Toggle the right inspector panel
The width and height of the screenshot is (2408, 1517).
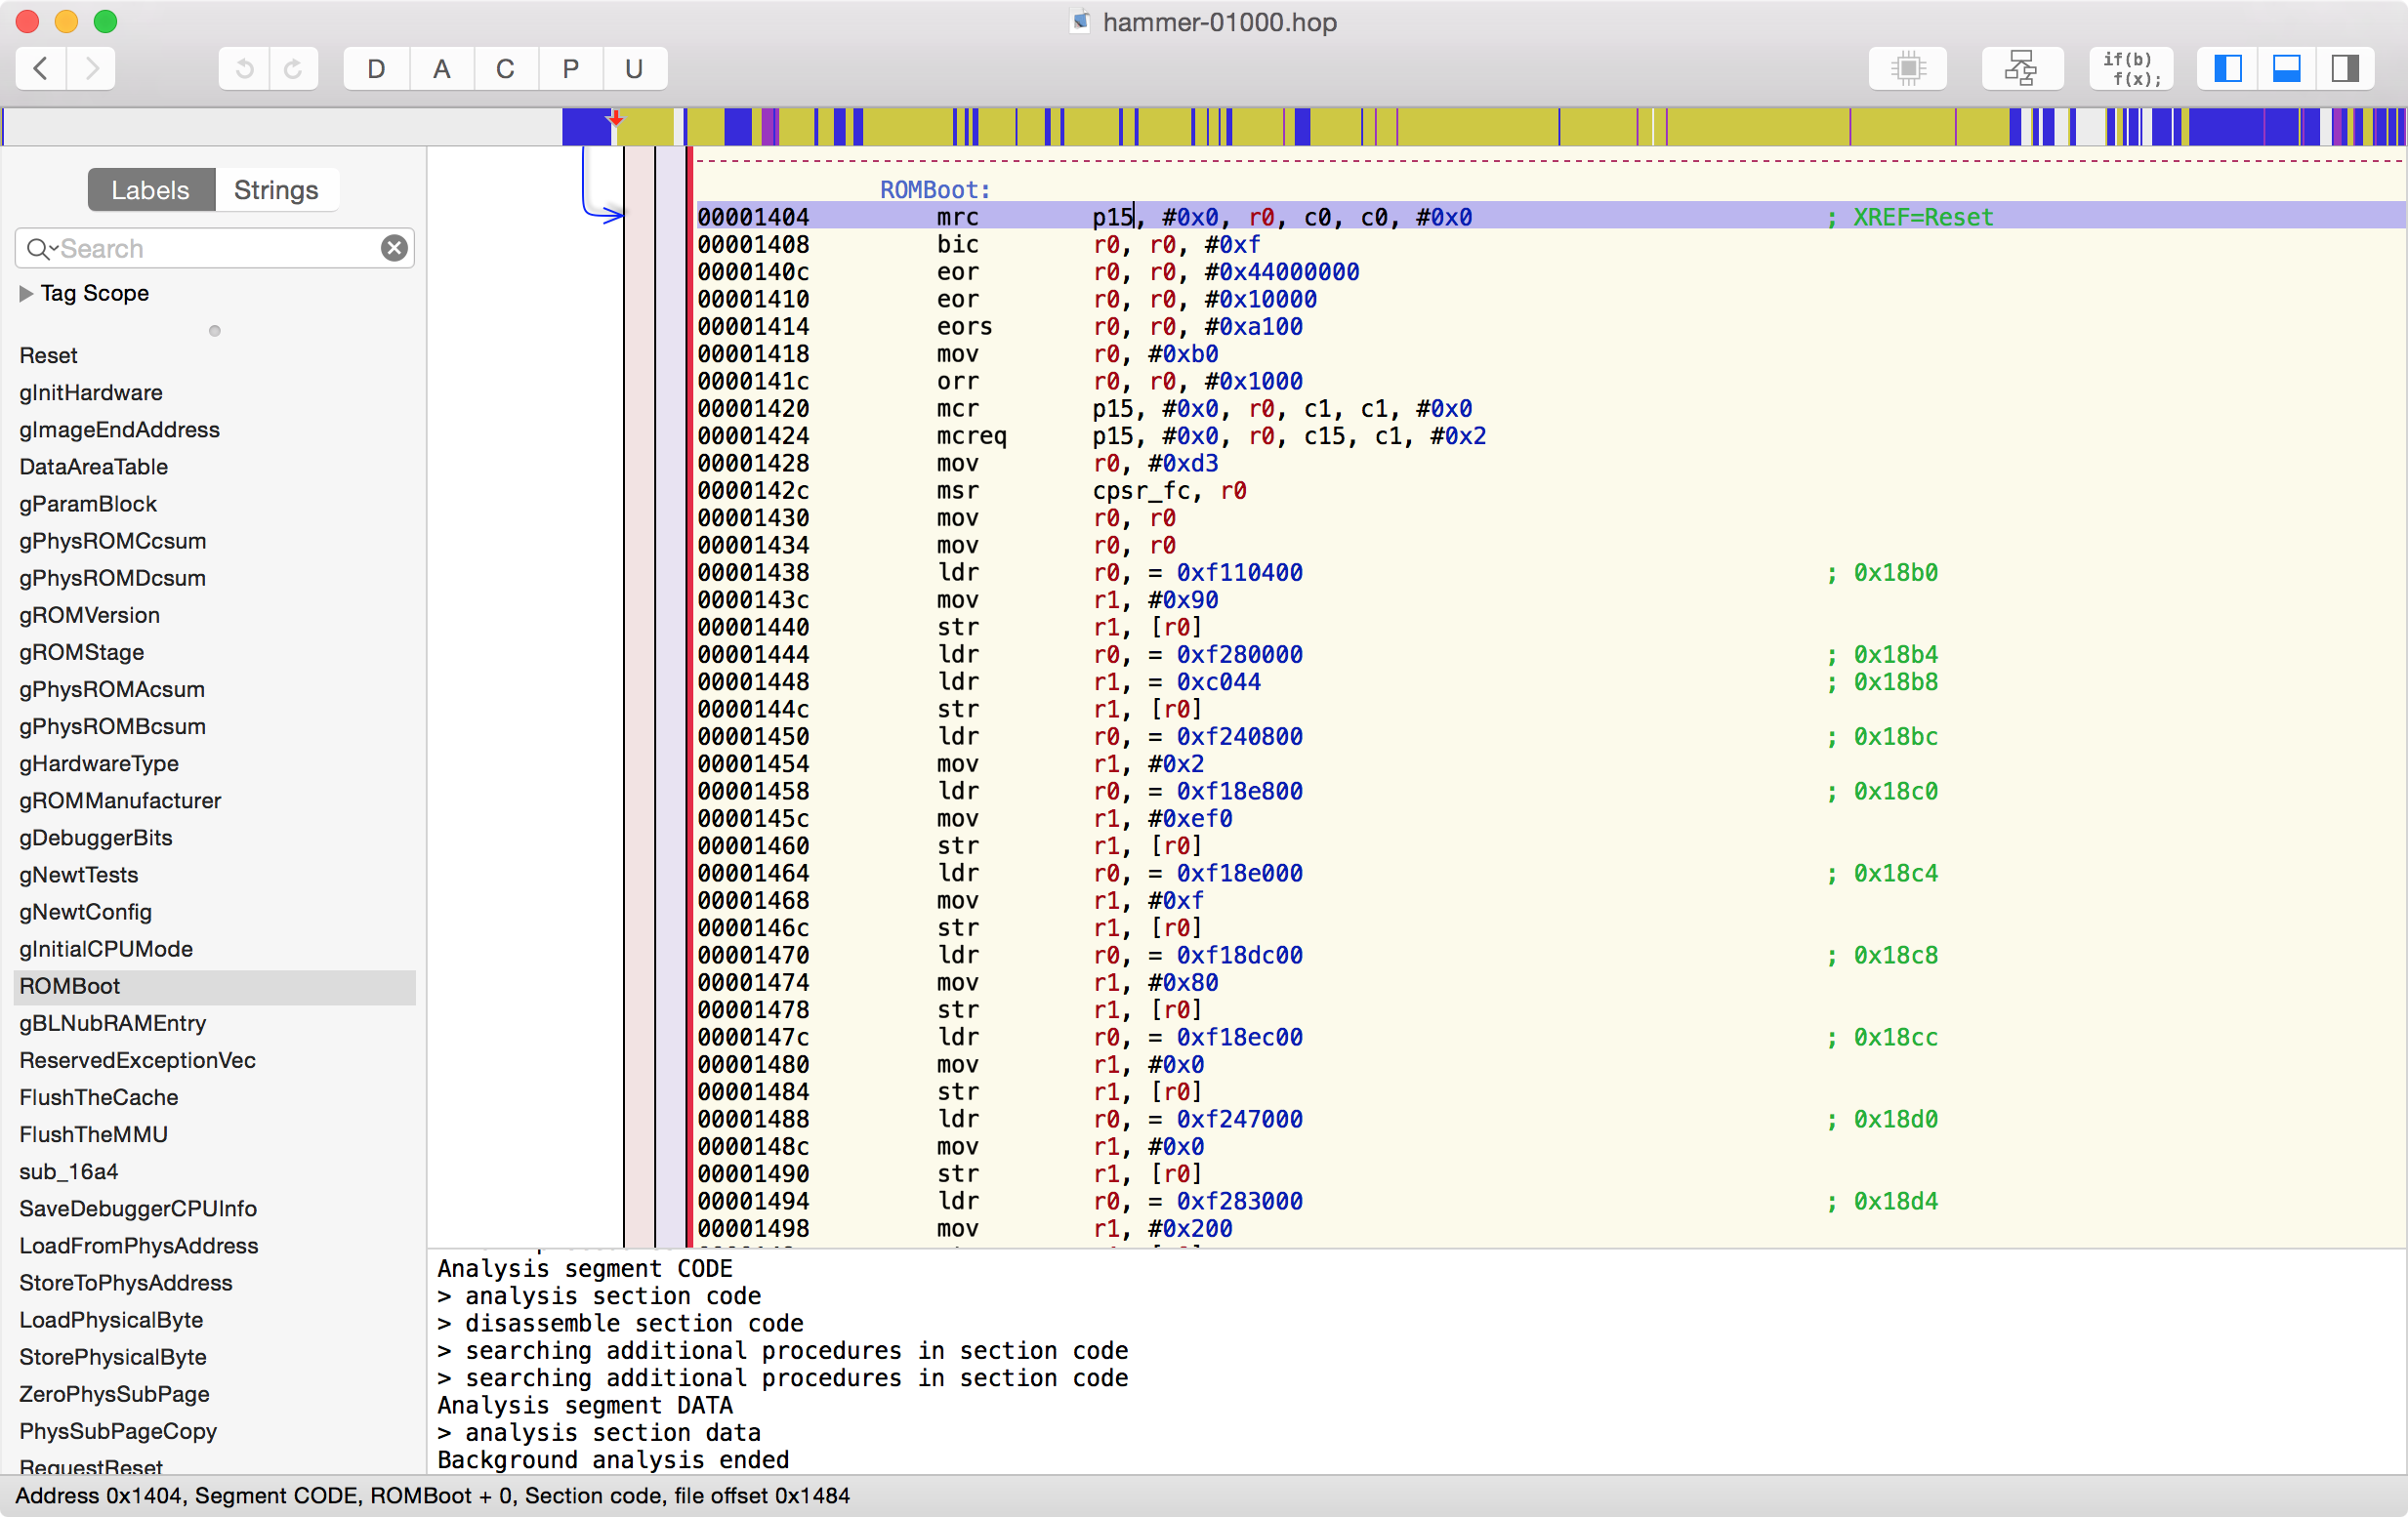click(x=2344, y=68)
